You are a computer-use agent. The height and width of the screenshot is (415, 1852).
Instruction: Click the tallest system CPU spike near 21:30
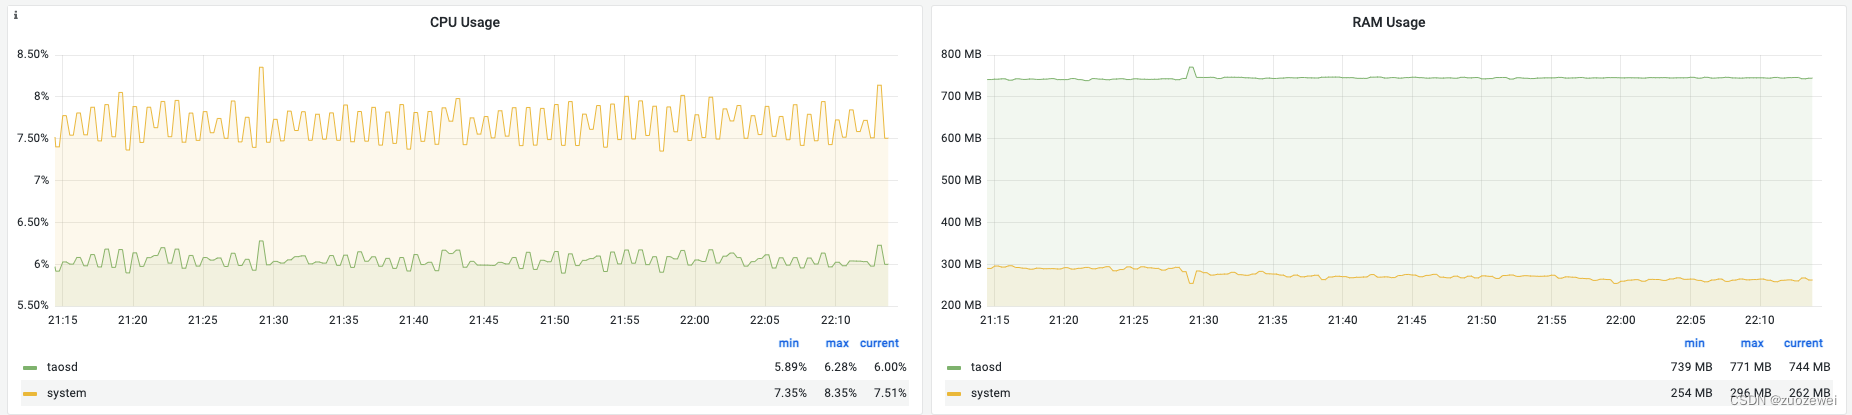coord(261,68)
